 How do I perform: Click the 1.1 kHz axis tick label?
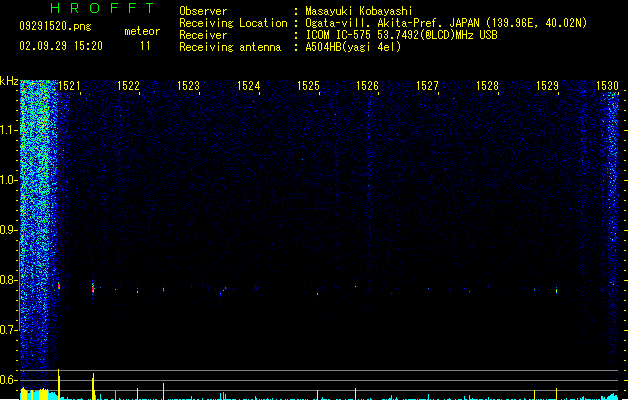coord(9,130)
